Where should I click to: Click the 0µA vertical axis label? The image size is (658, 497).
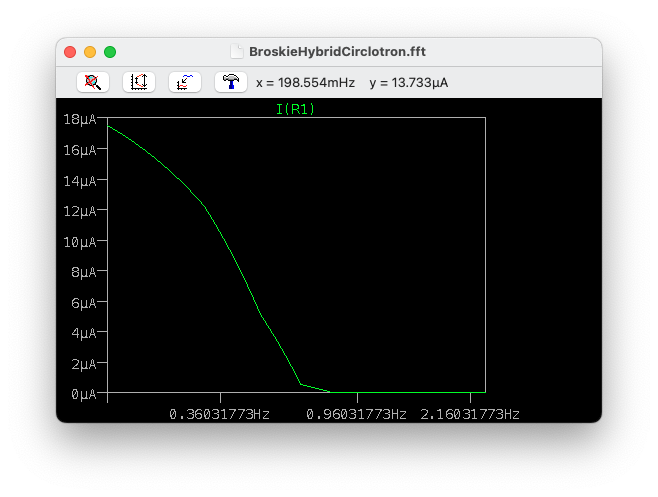coord(84,394)
